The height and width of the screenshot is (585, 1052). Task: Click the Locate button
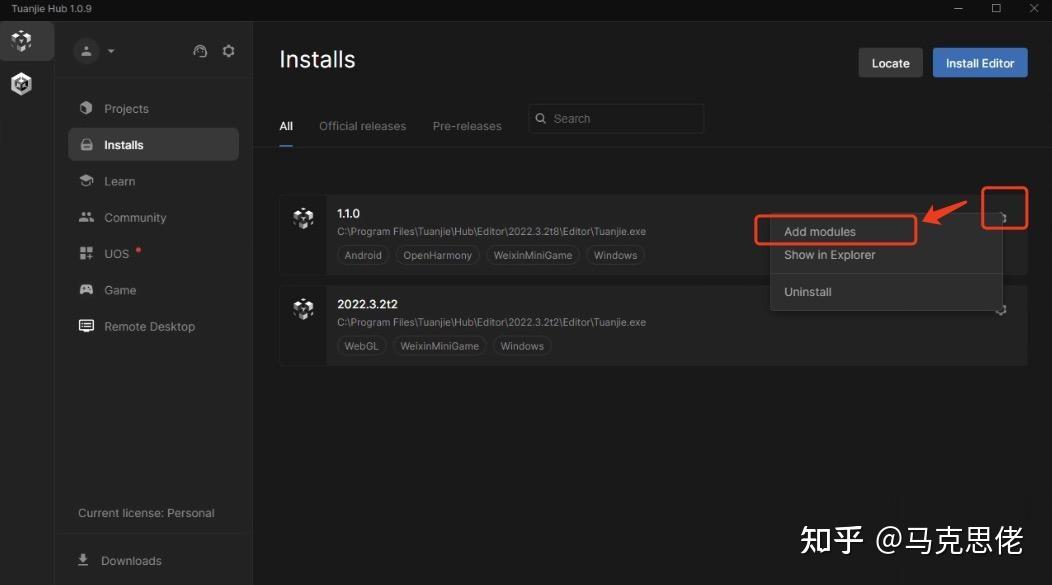click(x=890, y=62)
